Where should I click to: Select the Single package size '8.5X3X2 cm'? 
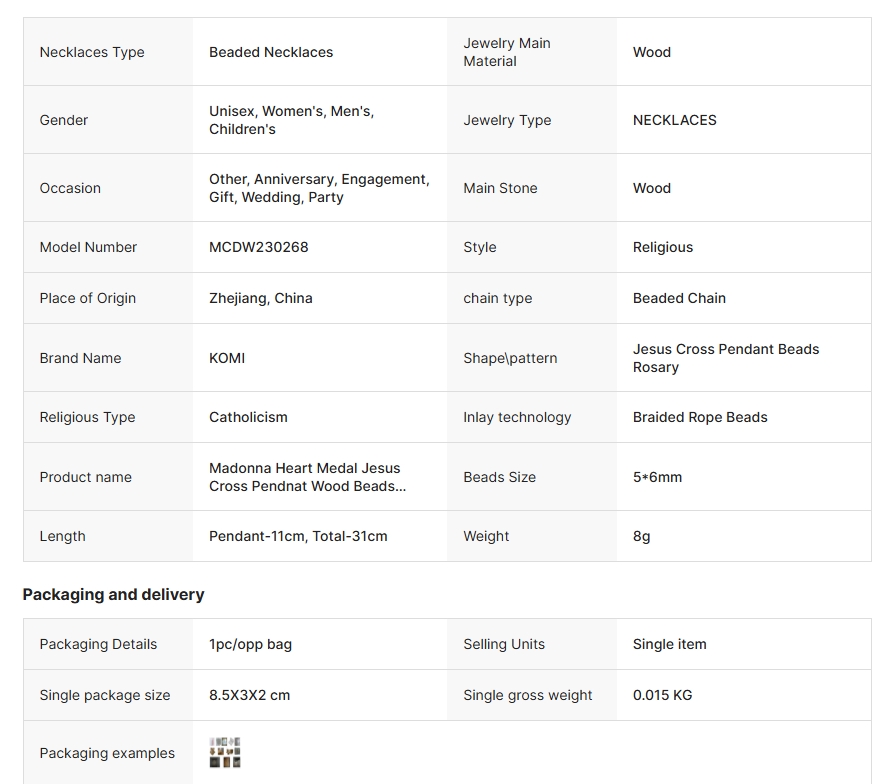[x=250, y=695]
